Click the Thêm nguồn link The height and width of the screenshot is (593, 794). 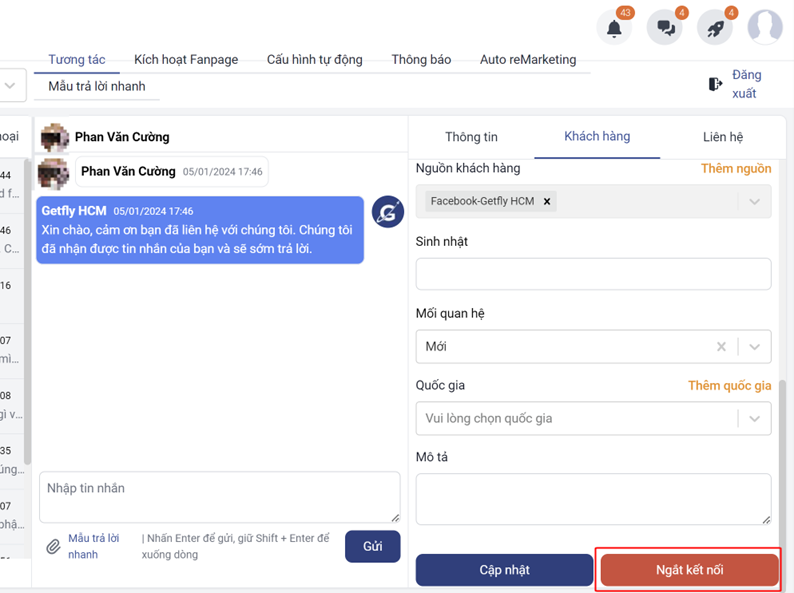(735, 169)
